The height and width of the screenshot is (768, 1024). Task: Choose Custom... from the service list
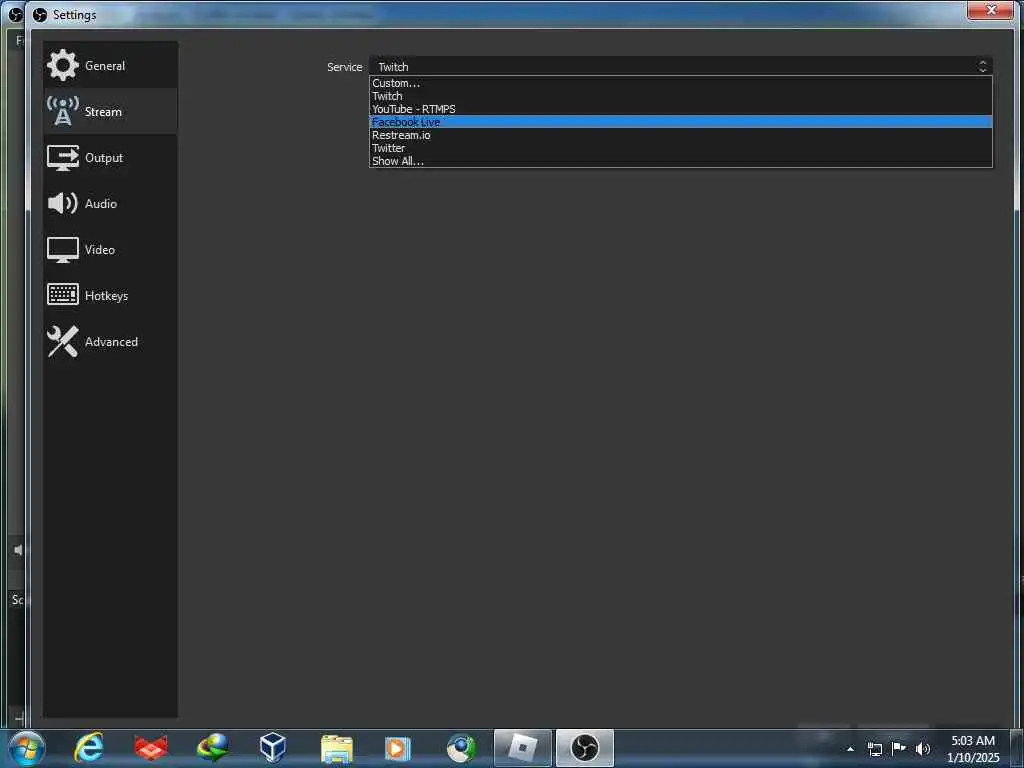680,83
